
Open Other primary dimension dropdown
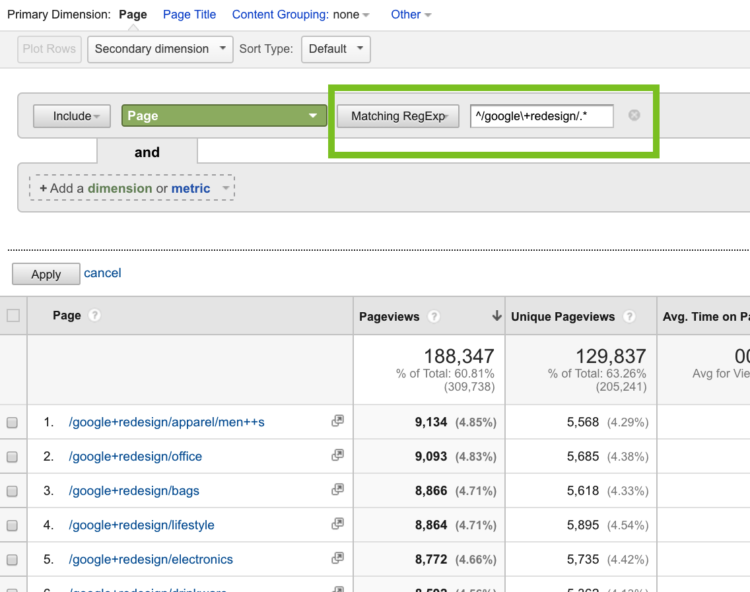pyautogui.click(x=411, y=15)
